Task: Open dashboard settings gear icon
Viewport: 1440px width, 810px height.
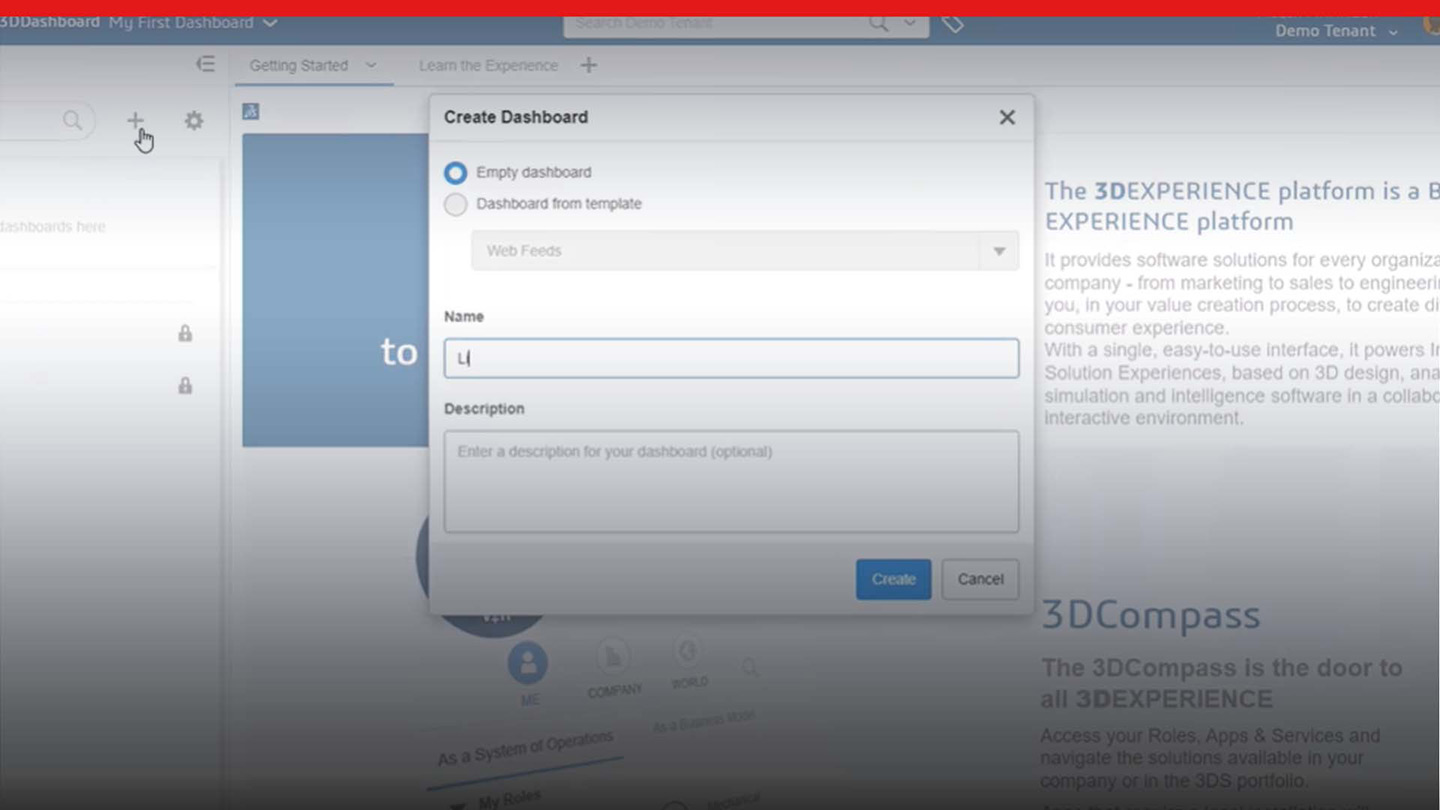Action: [x=194, y=121]
